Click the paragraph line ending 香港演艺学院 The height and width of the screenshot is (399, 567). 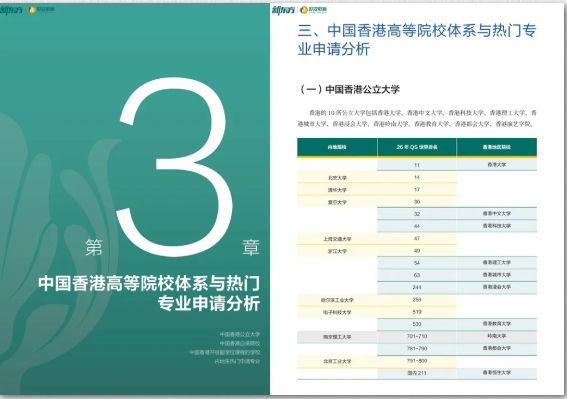coord(416,124)
